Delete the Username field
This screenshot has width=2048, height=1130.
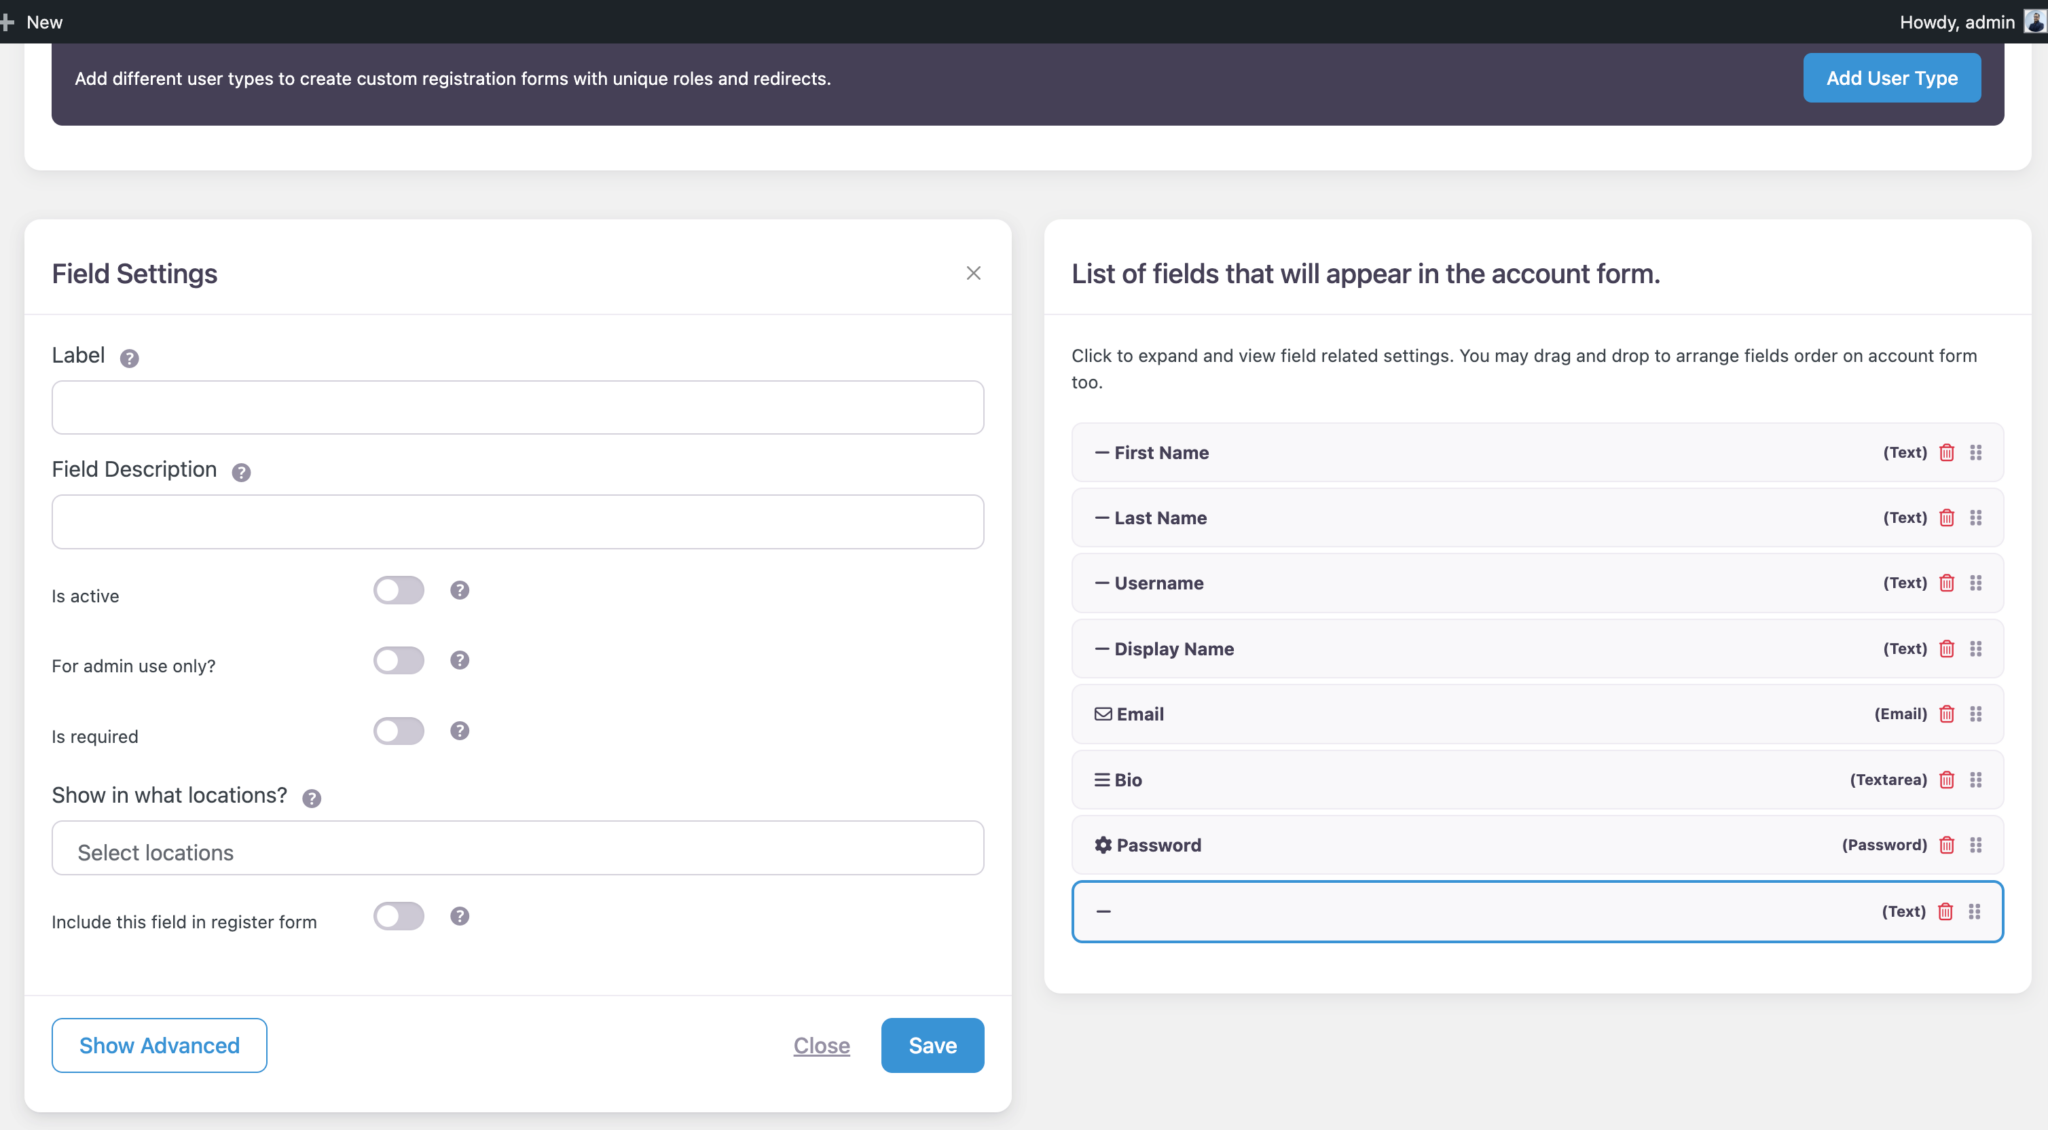tap(1946, 583)
